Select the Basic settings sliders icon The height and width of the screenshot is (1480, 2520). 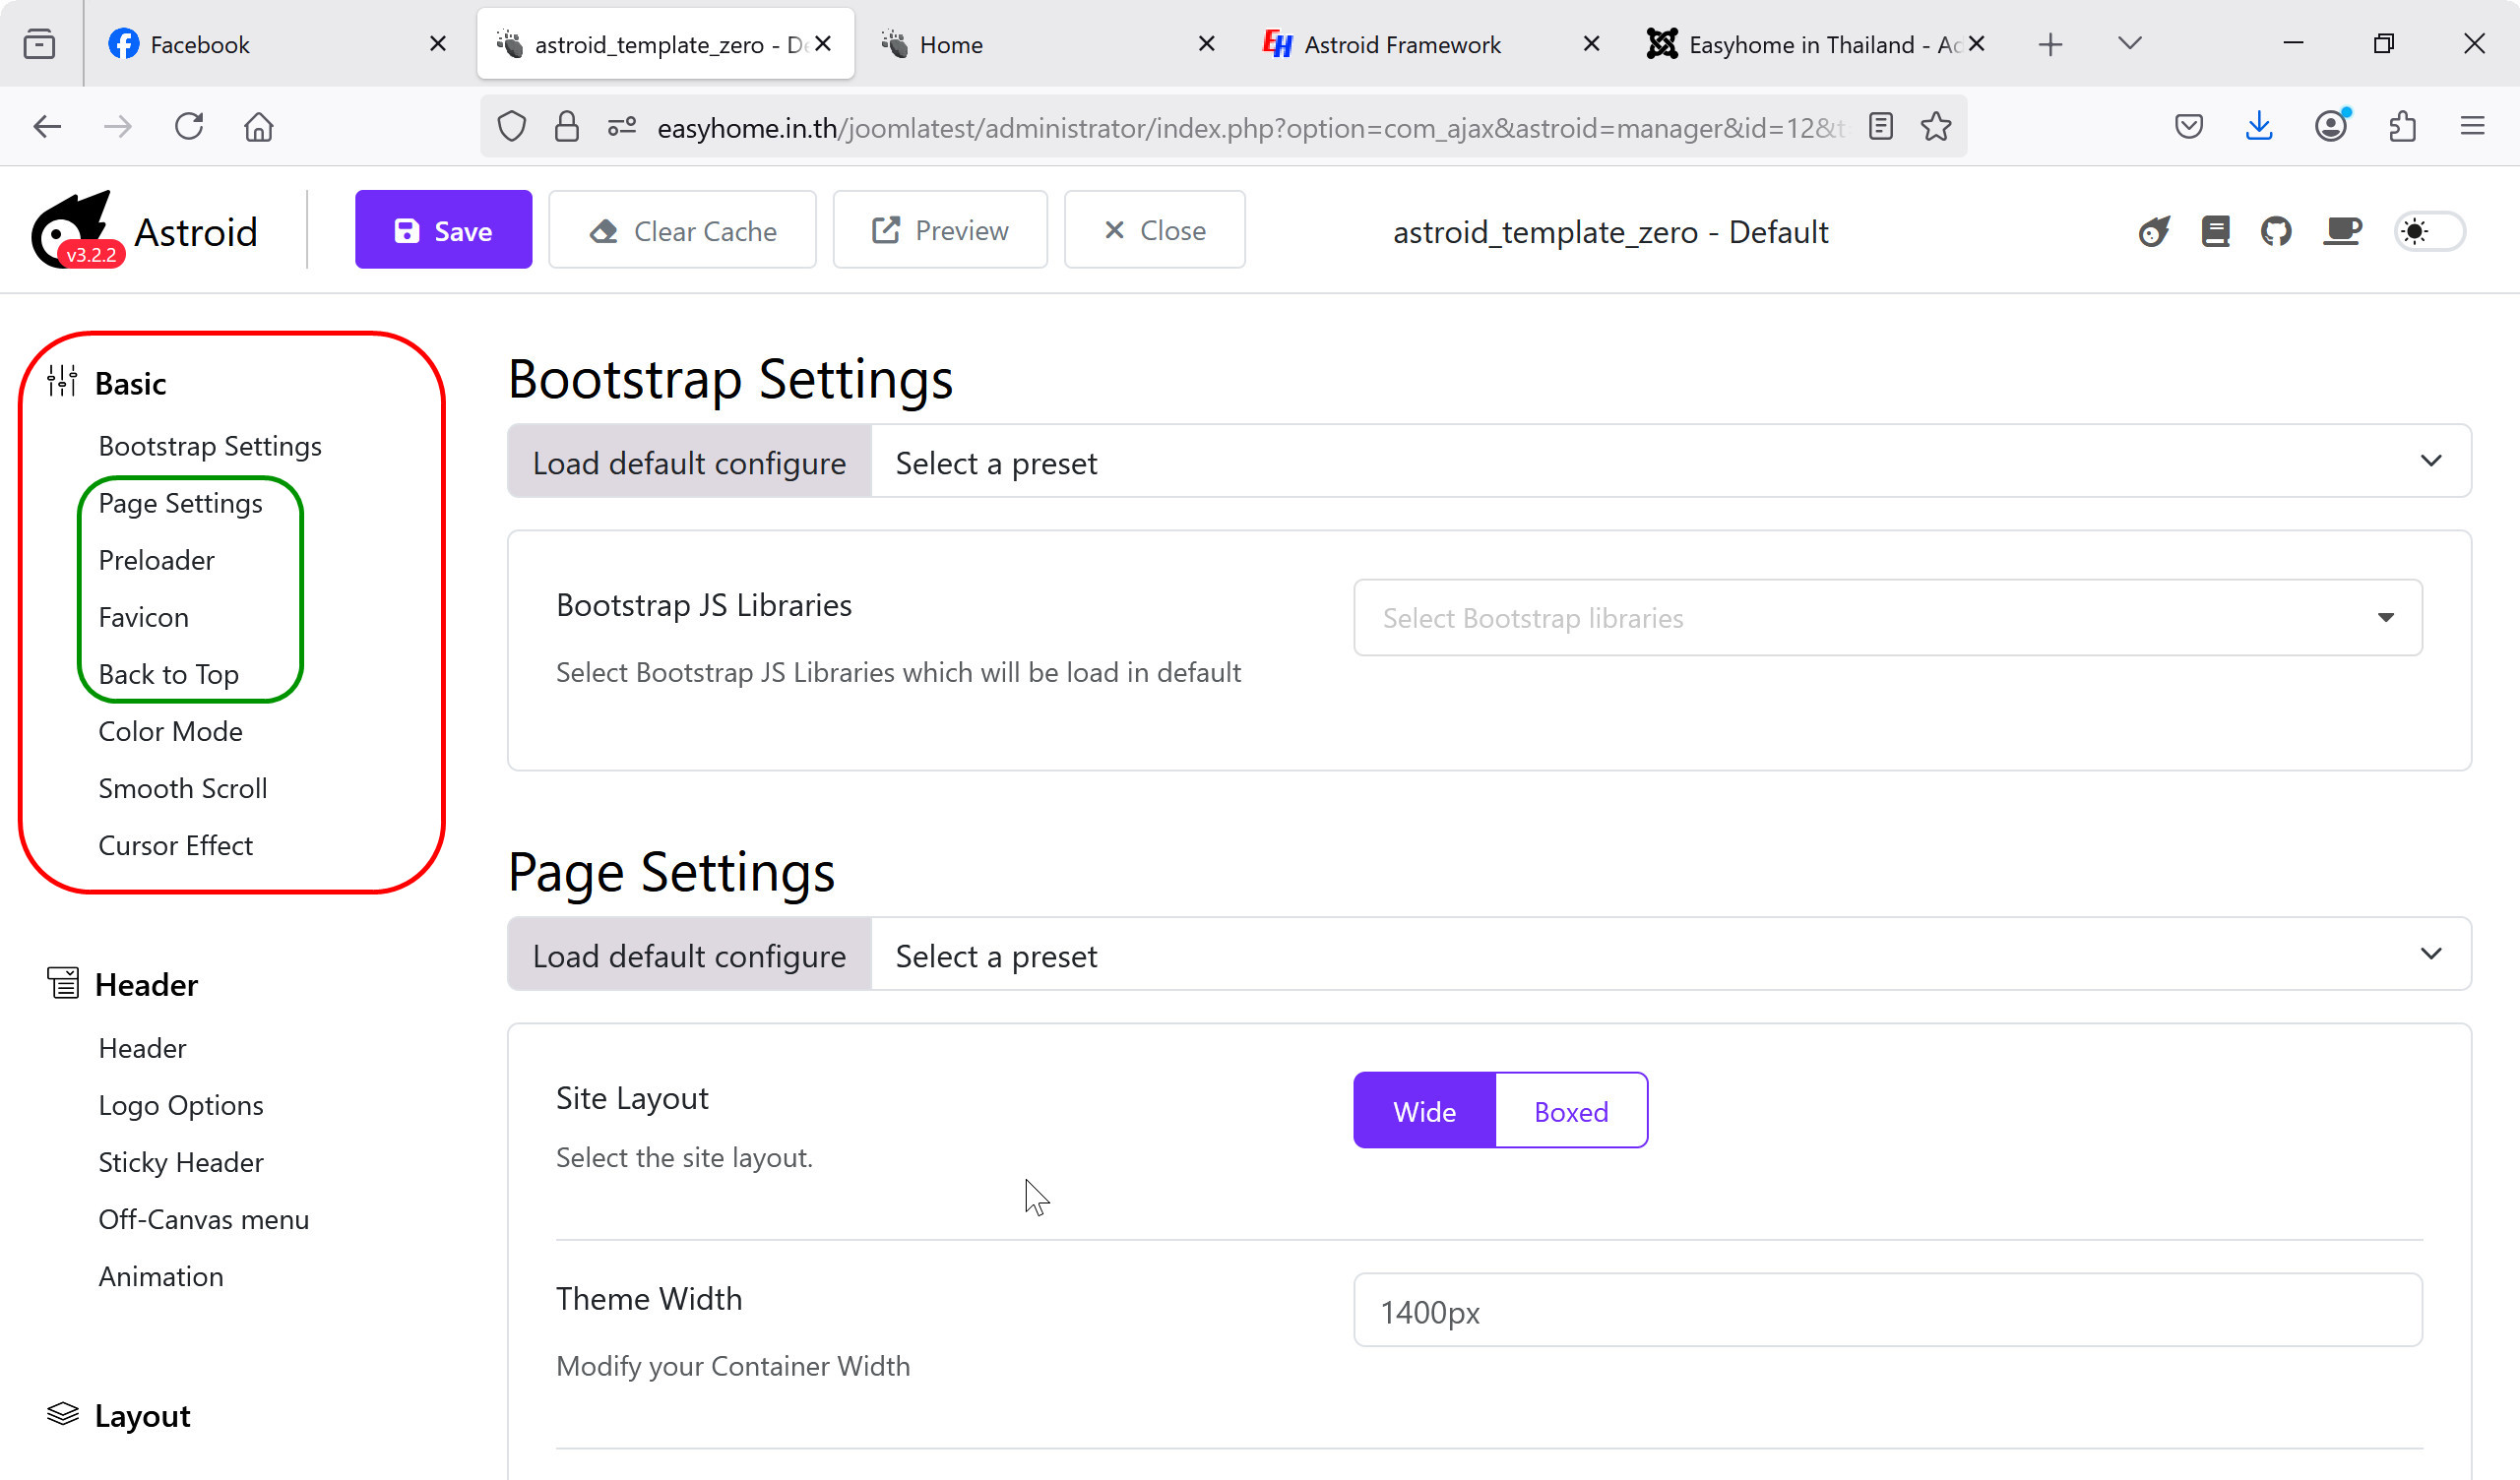pyautogui.click(x=62, y=382)
